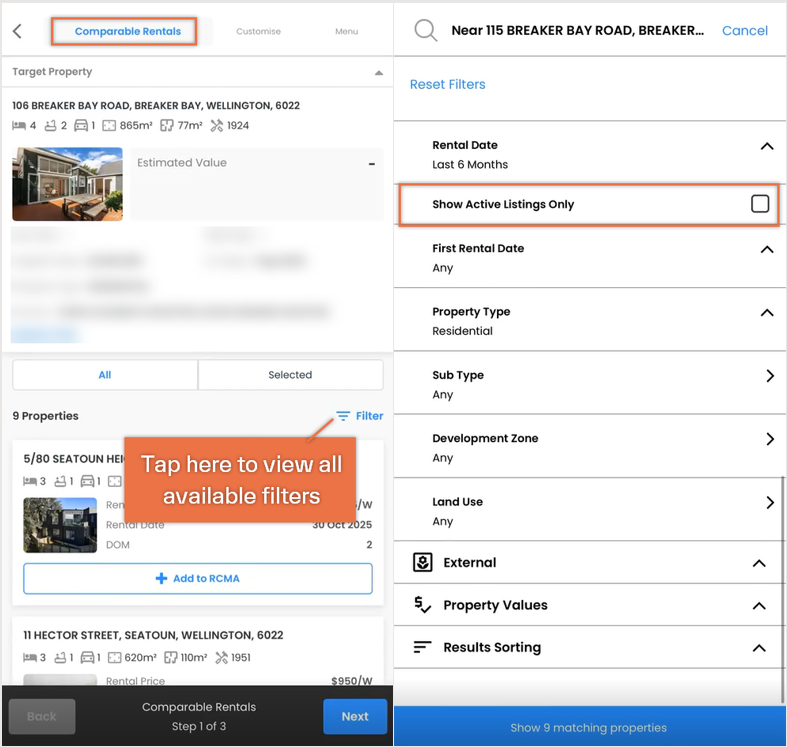The width and height of the screenshot is (787, 747).
Task: Click 106 Breaker Bay Road address text
Action: point(156,105)
